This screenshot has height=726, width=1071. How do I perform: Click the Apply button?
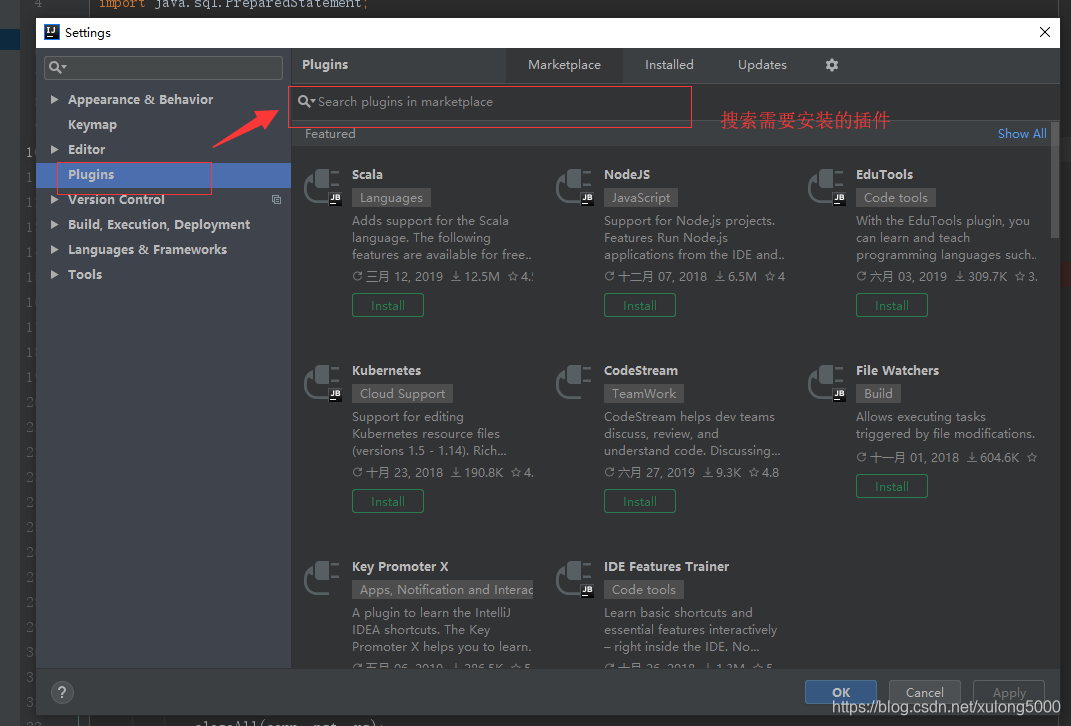point(1009,693)
